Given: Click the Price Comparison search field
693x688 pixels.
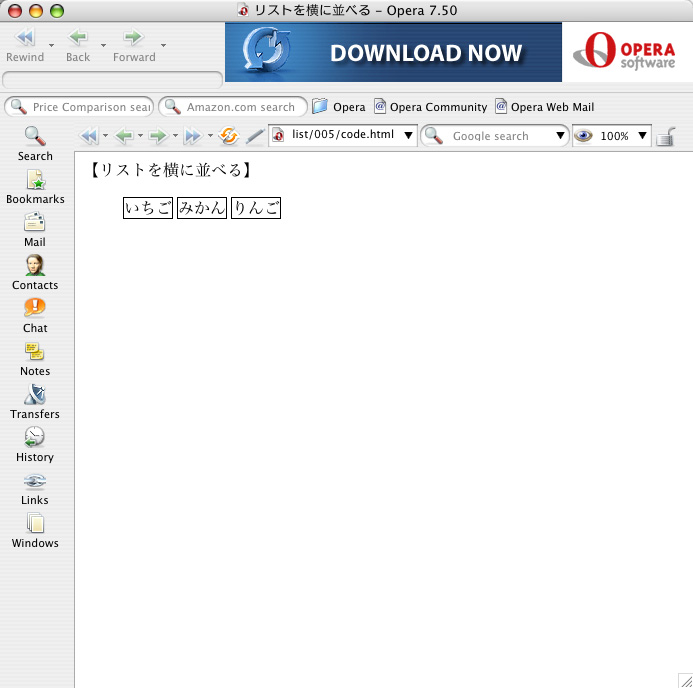Looking at the screenshot, I should 79,107.
